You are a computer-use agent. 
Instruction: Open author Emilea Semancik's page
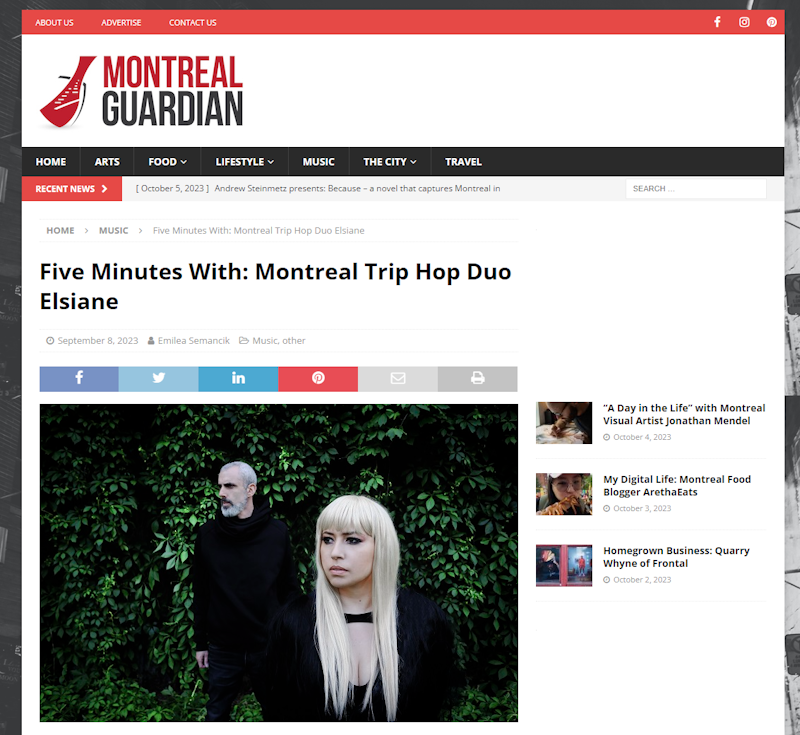point(193,341)
